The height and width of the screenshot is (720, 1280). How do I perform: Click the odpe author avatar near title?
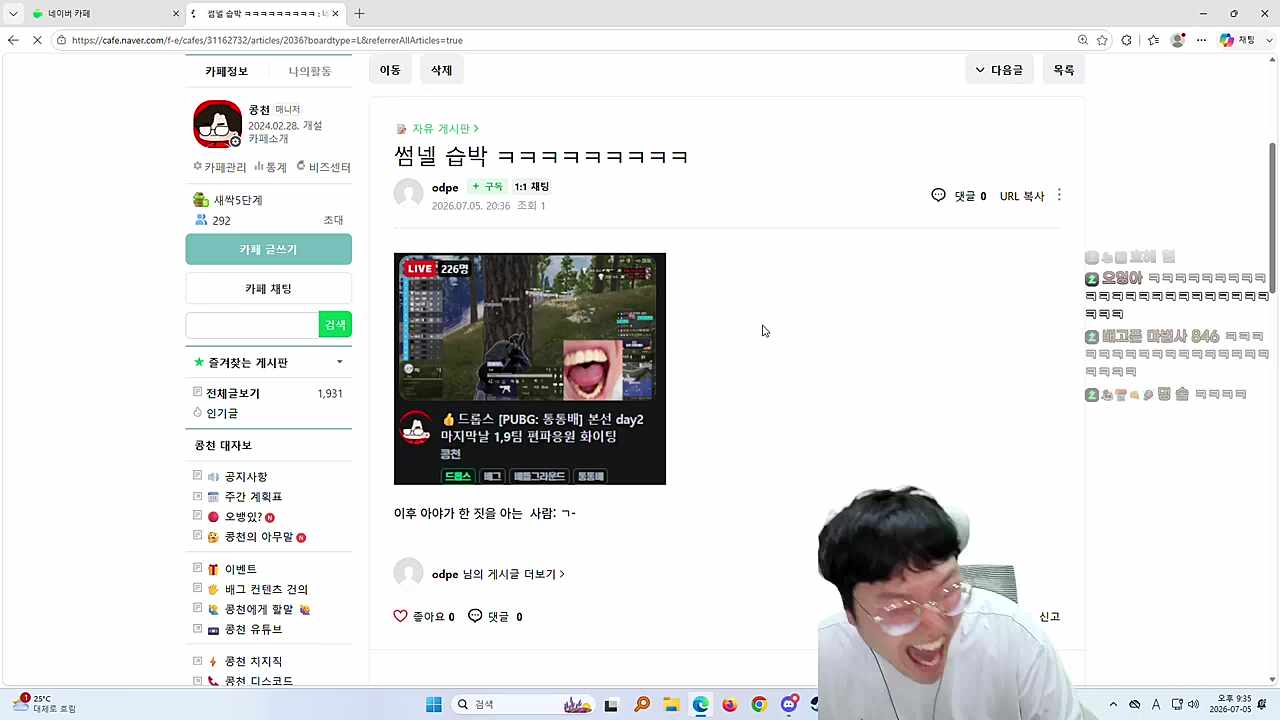(x=408, y=194)
